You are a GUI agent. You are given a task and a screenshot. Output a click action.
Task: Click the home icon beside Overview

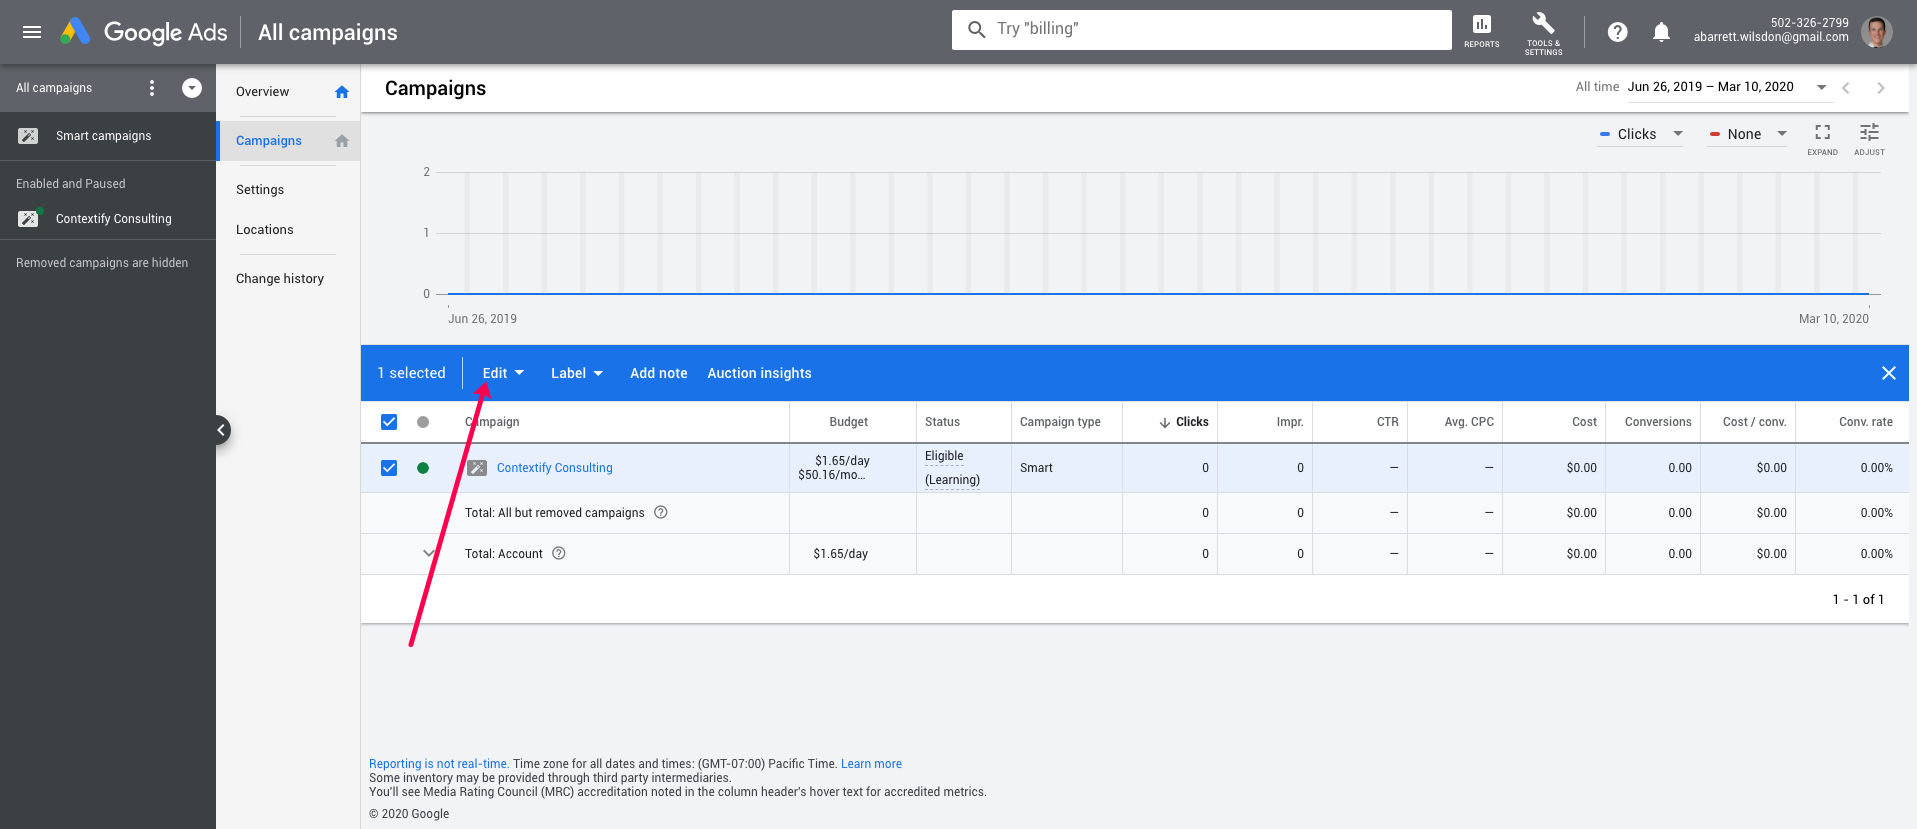[x=342, y=92]
